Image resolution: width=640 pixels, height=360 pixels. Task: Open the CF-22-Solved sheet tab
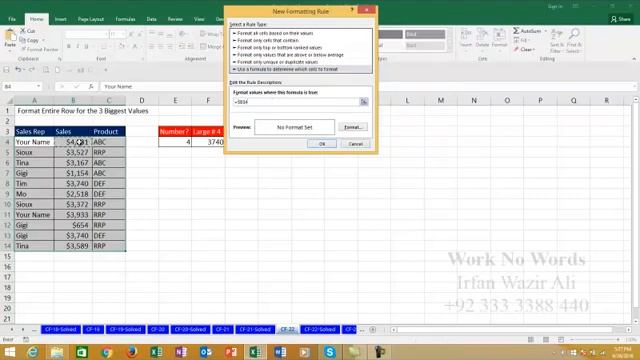[320, 329]
